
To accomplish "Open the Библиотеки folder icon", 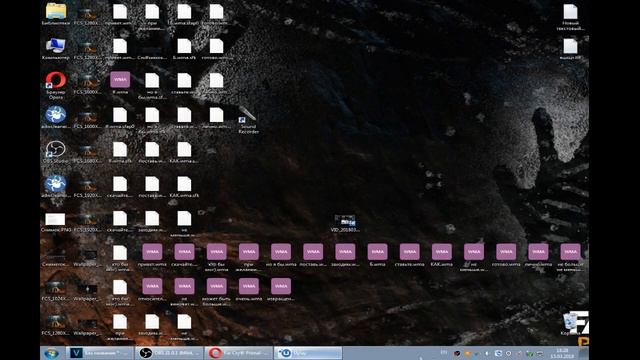I will tap(56, 11).
